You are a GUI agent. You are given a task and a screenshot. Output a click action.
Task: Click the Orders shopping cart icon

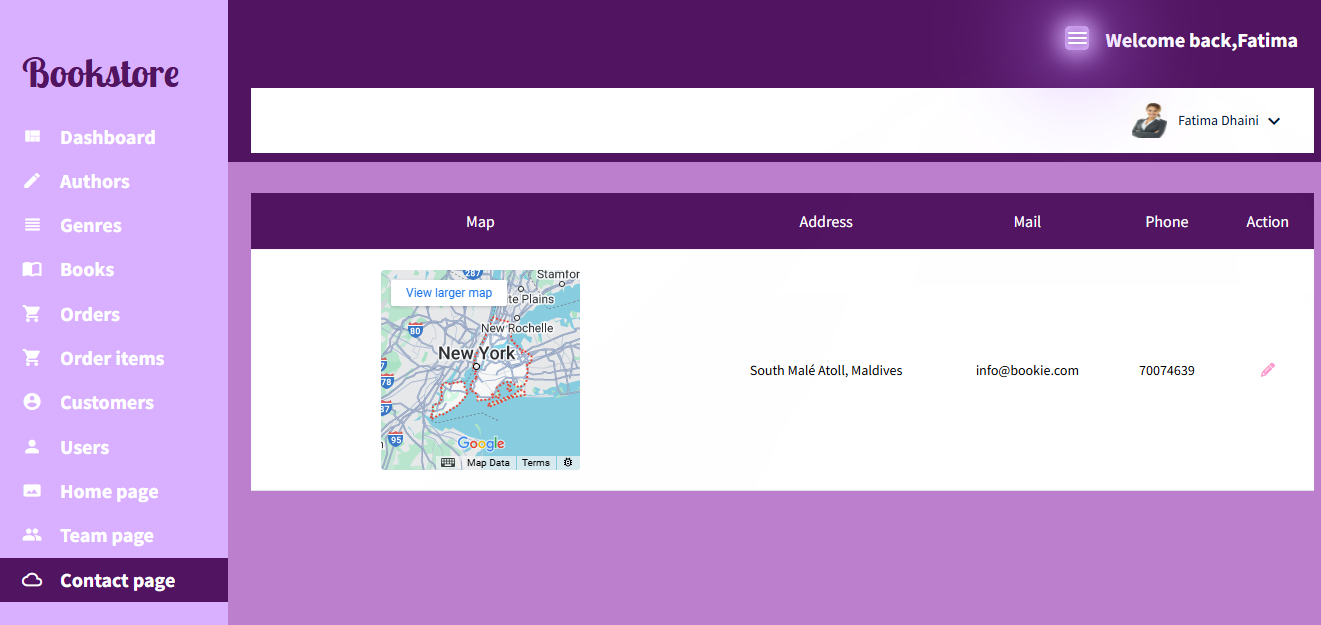32,314
